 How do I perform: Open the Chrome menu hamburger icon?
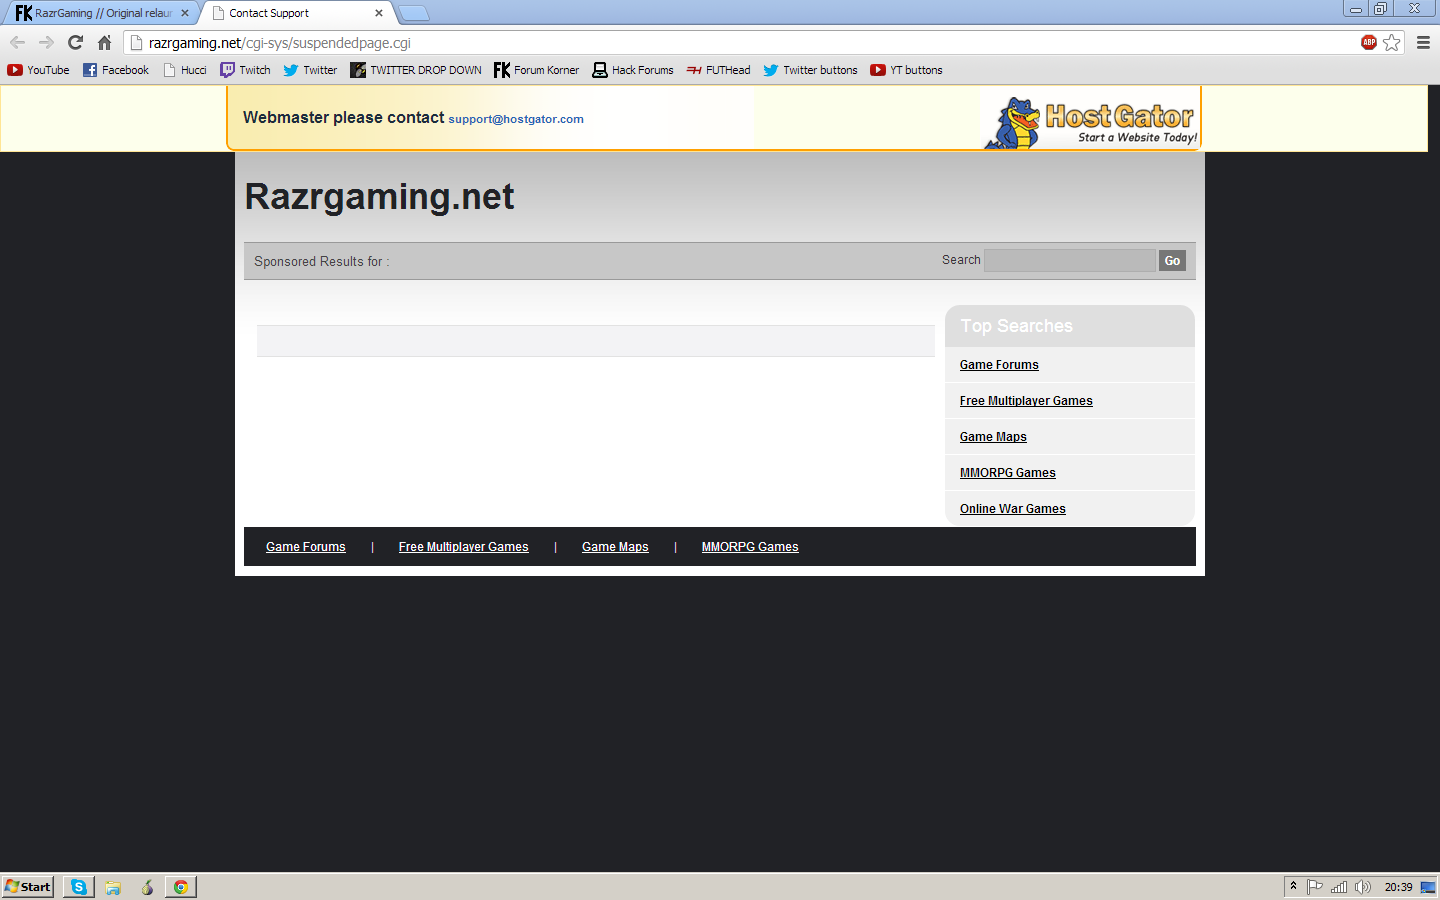1423,42
